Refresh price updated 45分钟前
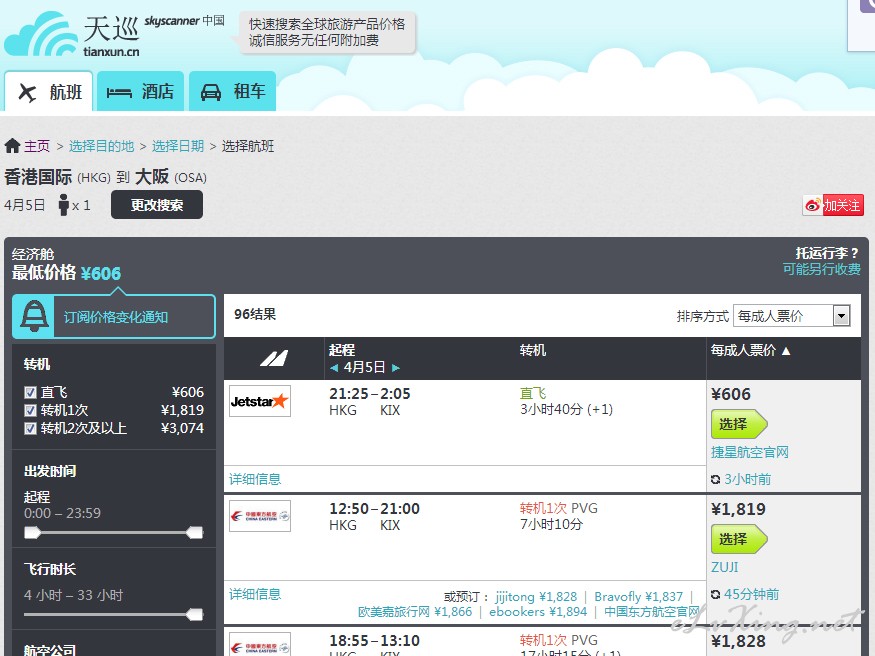The width and height of the screenshot is (875, 656). (x=715, y=595)
